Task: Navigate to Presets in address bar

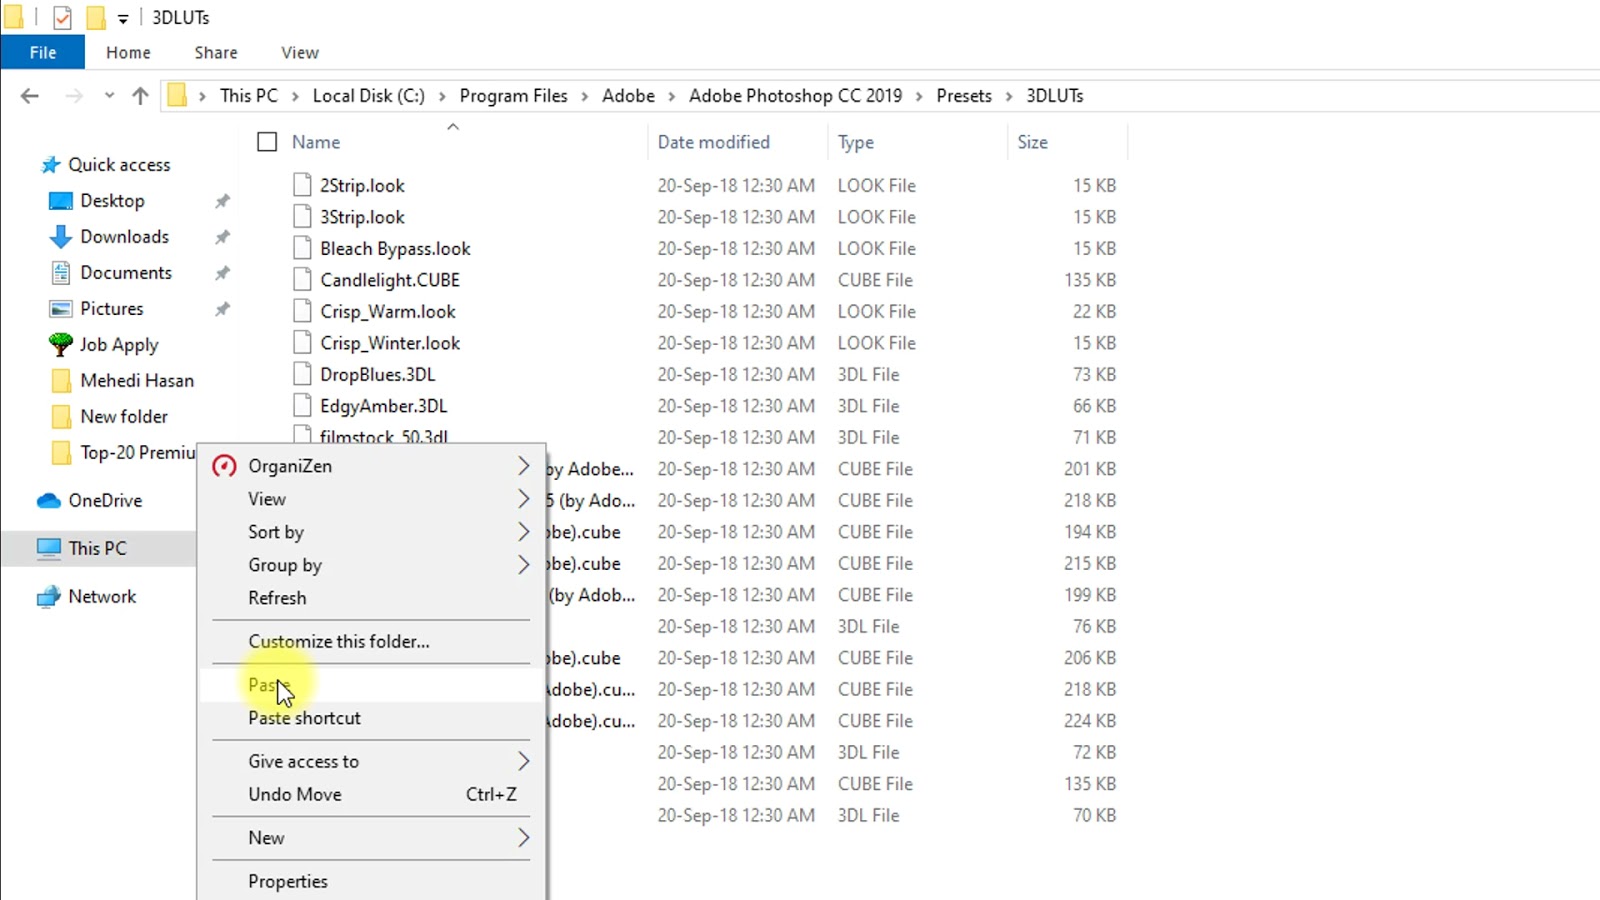Action: point(964,96)
